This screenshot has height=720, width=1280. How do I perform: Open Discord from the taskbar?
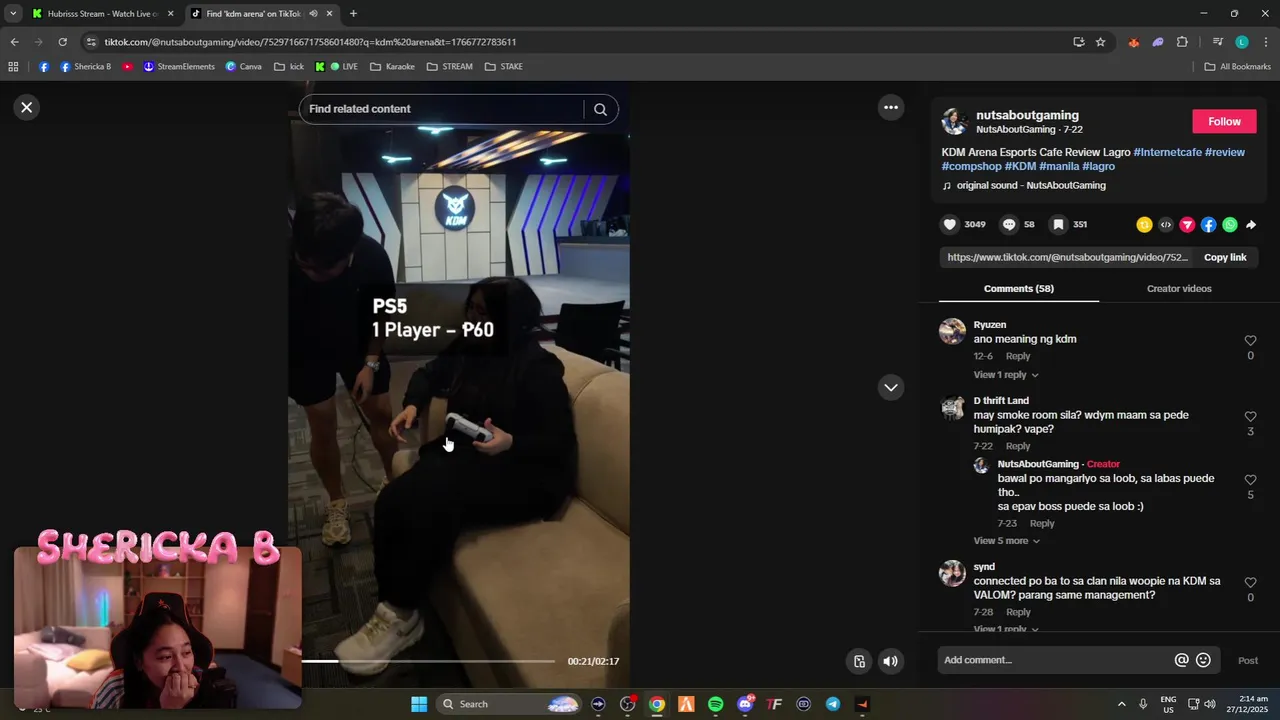745,704
